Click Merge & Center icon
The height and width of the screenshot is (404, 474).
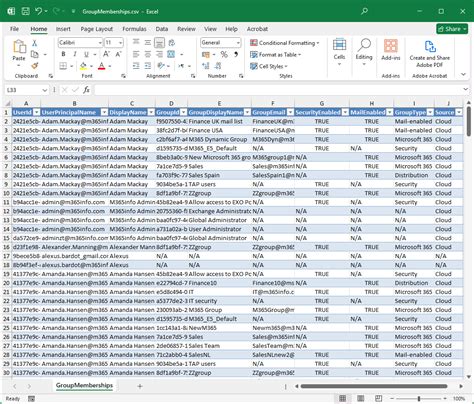(x=171, y=54)
